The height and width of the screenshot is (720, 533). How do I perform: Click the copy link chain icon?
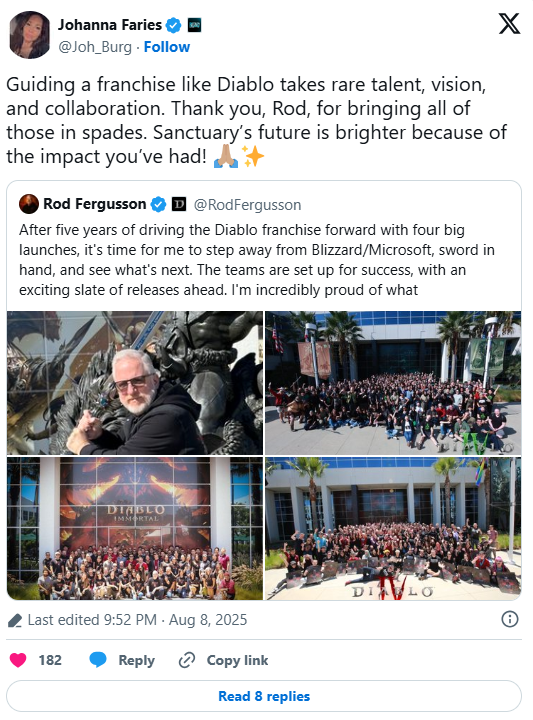(187, 660)
